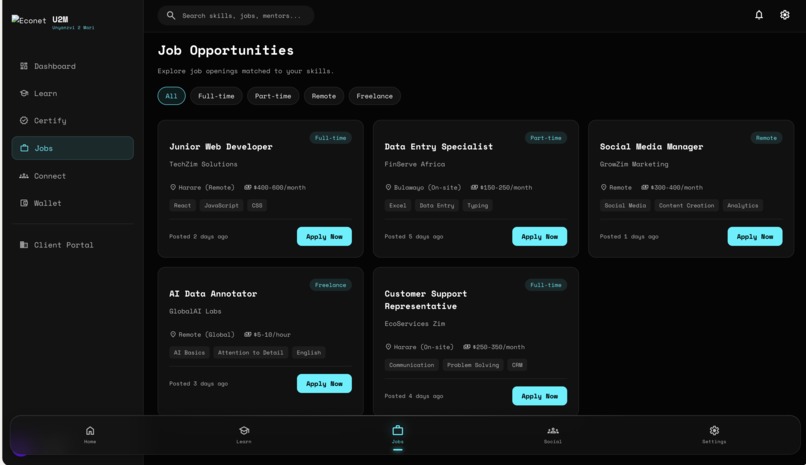Click the Dashboard icon in sidebar

(24, 66)
